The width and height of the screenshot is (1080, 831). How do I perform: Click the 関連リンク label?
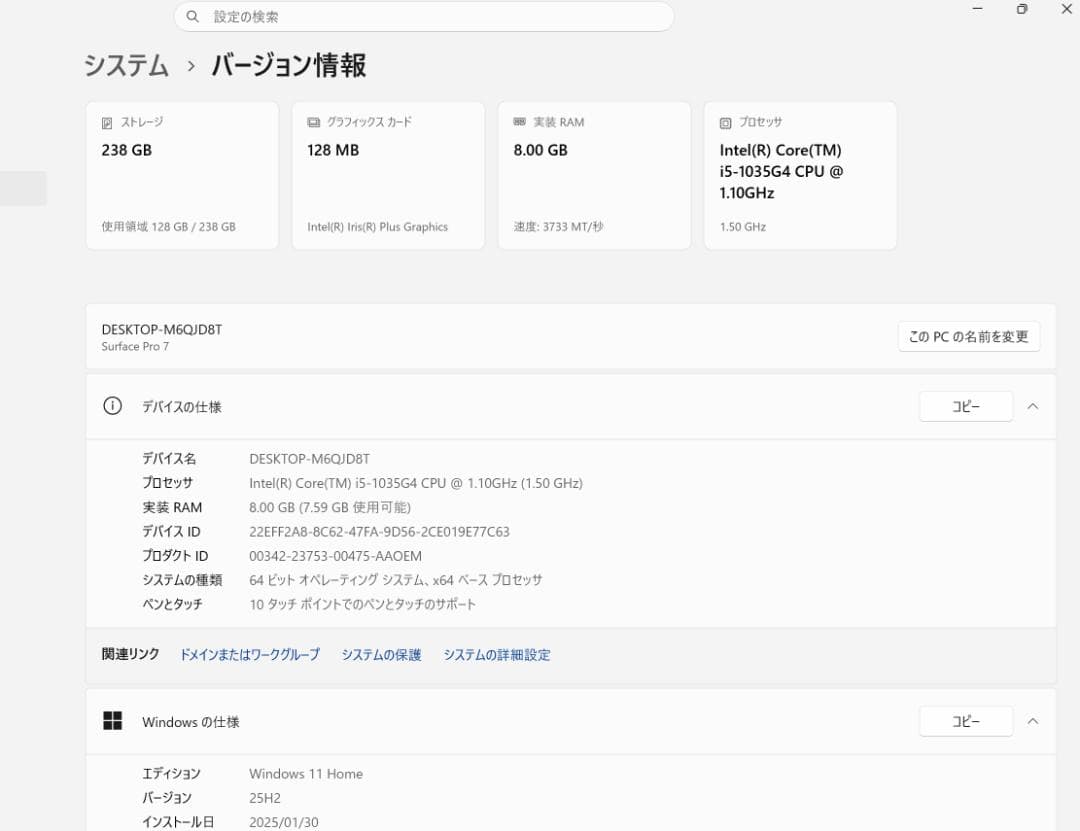(x=130, y=654)
